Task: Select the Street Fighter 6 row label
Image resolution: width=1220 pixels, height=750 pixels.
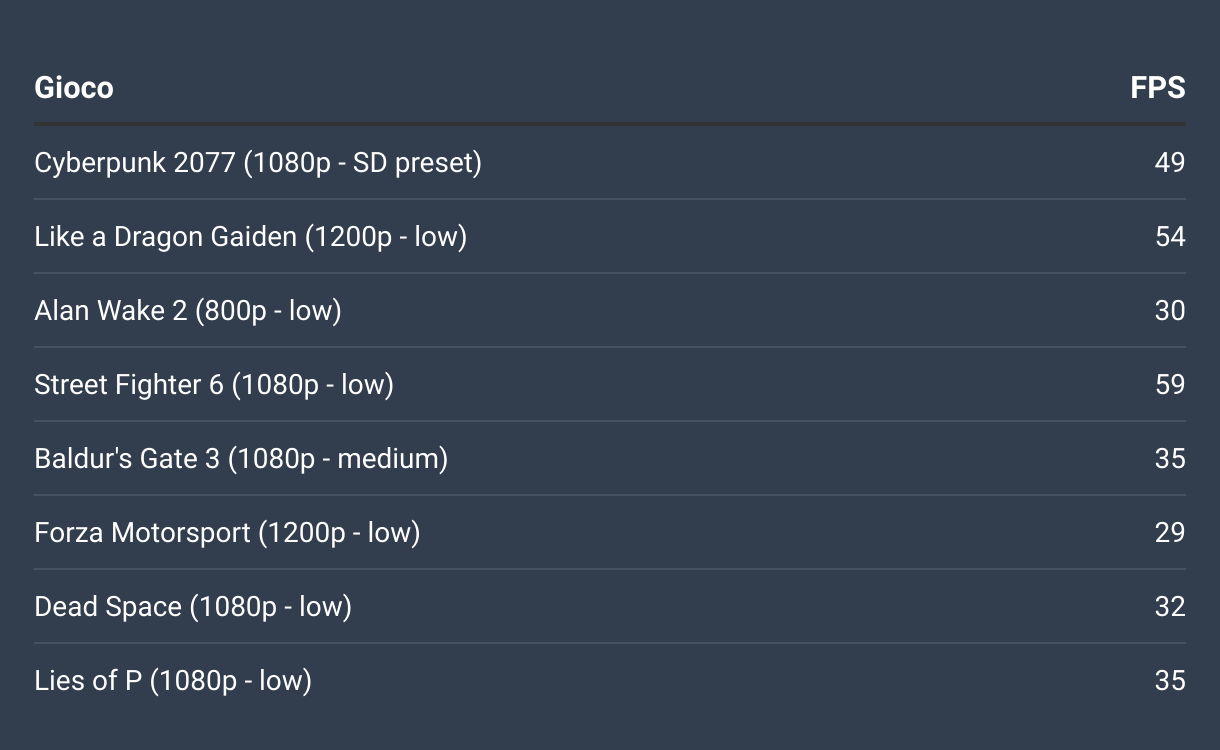Action: pos(214,384)
